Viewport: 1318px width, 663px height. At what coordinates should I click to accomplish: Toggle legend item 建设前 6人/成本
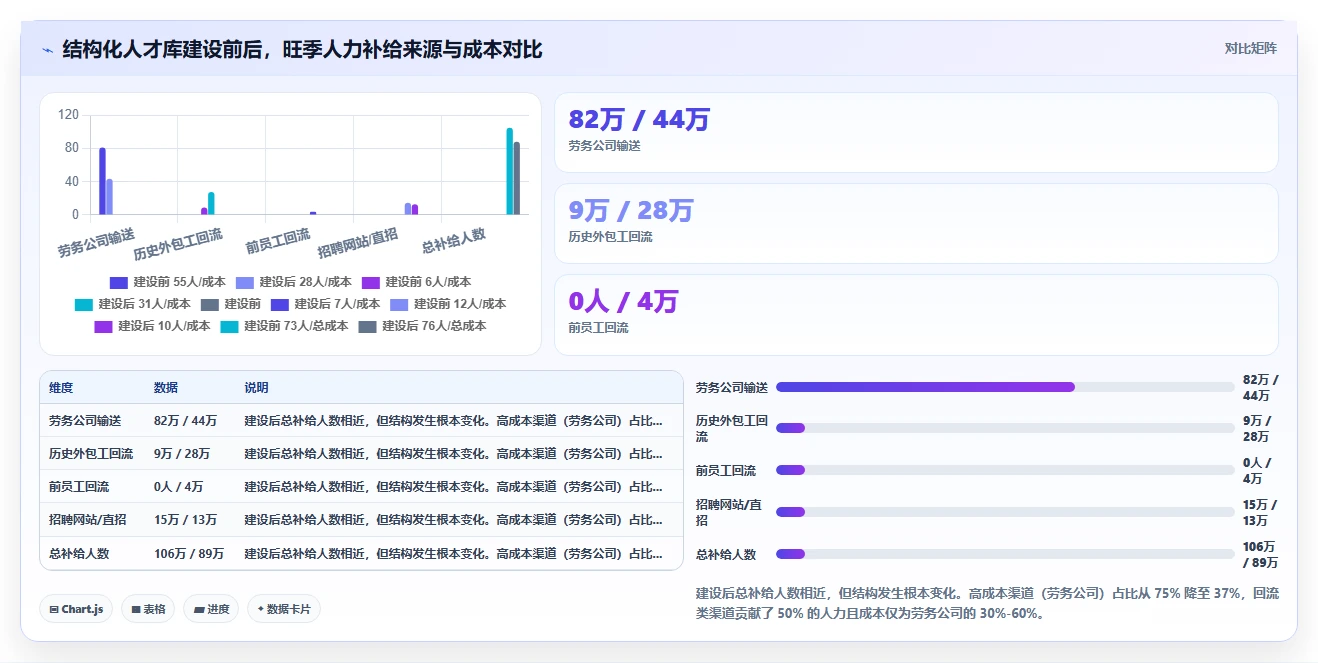[x=417, y=282]
